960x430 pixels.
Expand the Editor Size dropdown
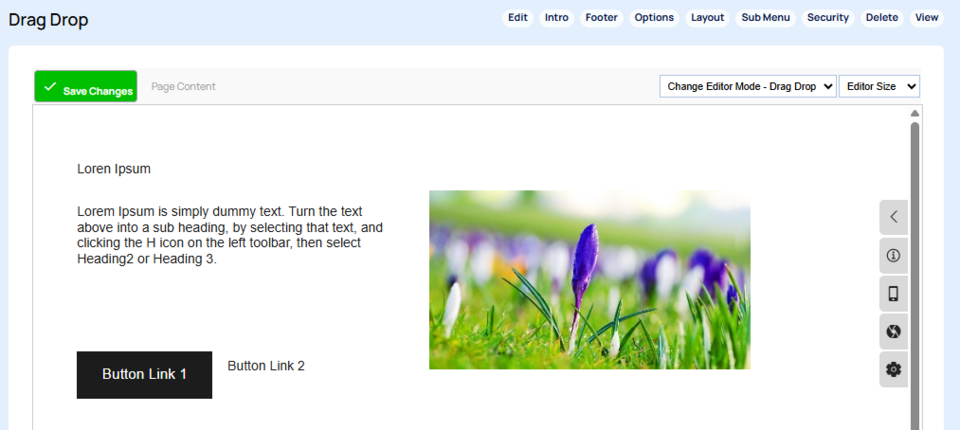879,87
